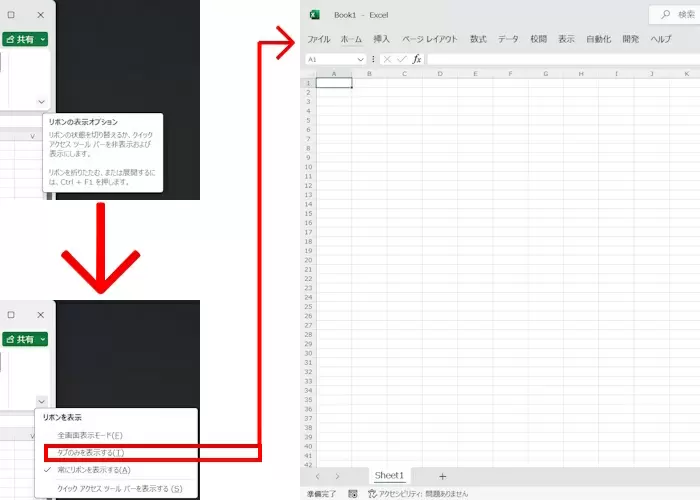Select 全画面表示モード in the ribbon menu

(90, 435)
